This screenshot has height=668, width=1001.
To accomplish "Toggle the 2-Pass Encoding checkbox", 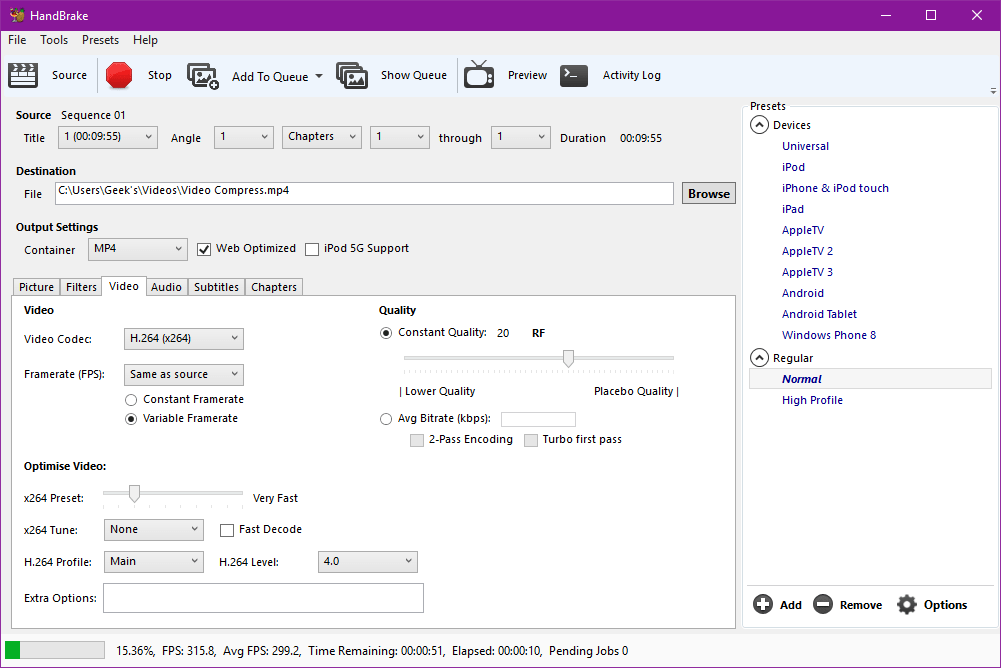I will click(417, 440).
